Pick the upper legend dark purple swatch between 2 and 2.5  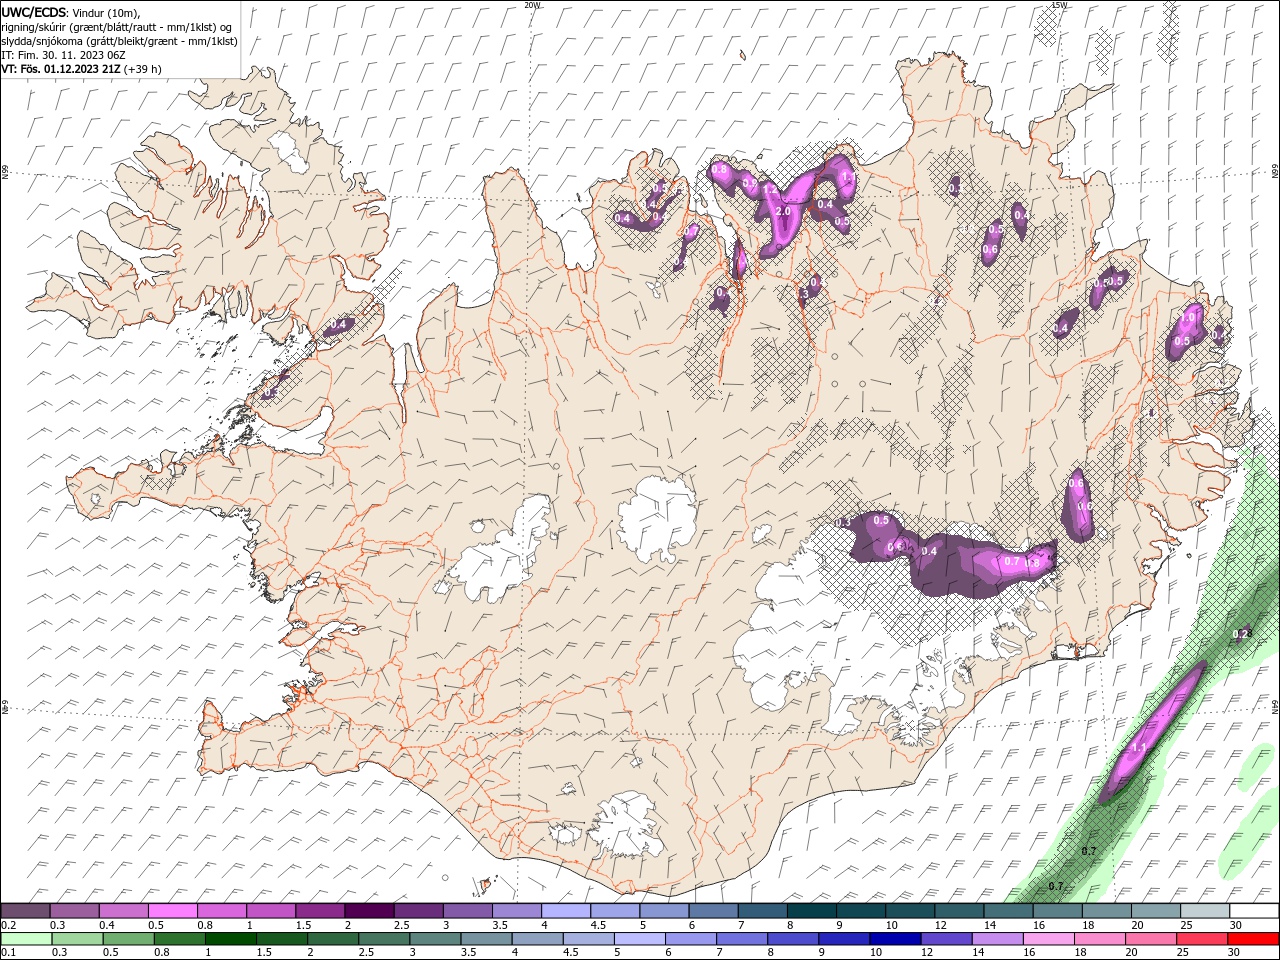(x=369, y=911)
